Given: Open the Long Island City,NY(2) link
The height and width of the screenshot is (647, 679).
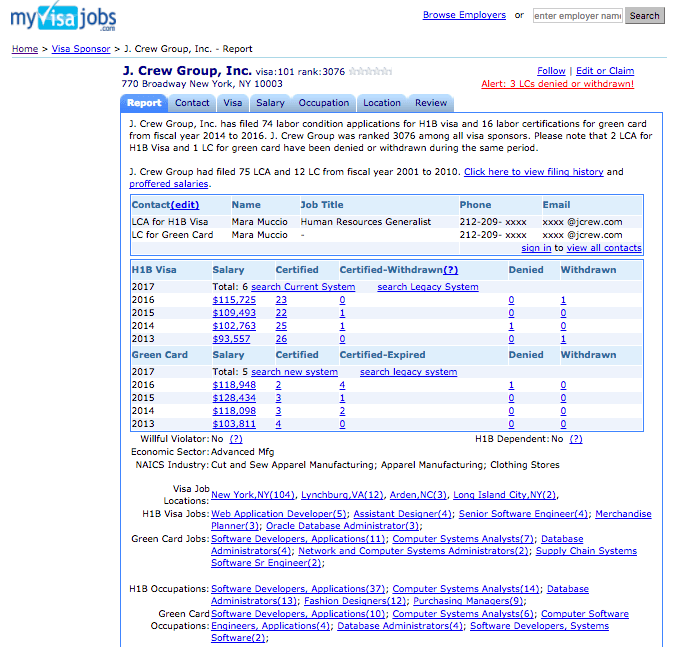Looking at the screenshot, I should (x=504, y=495).
